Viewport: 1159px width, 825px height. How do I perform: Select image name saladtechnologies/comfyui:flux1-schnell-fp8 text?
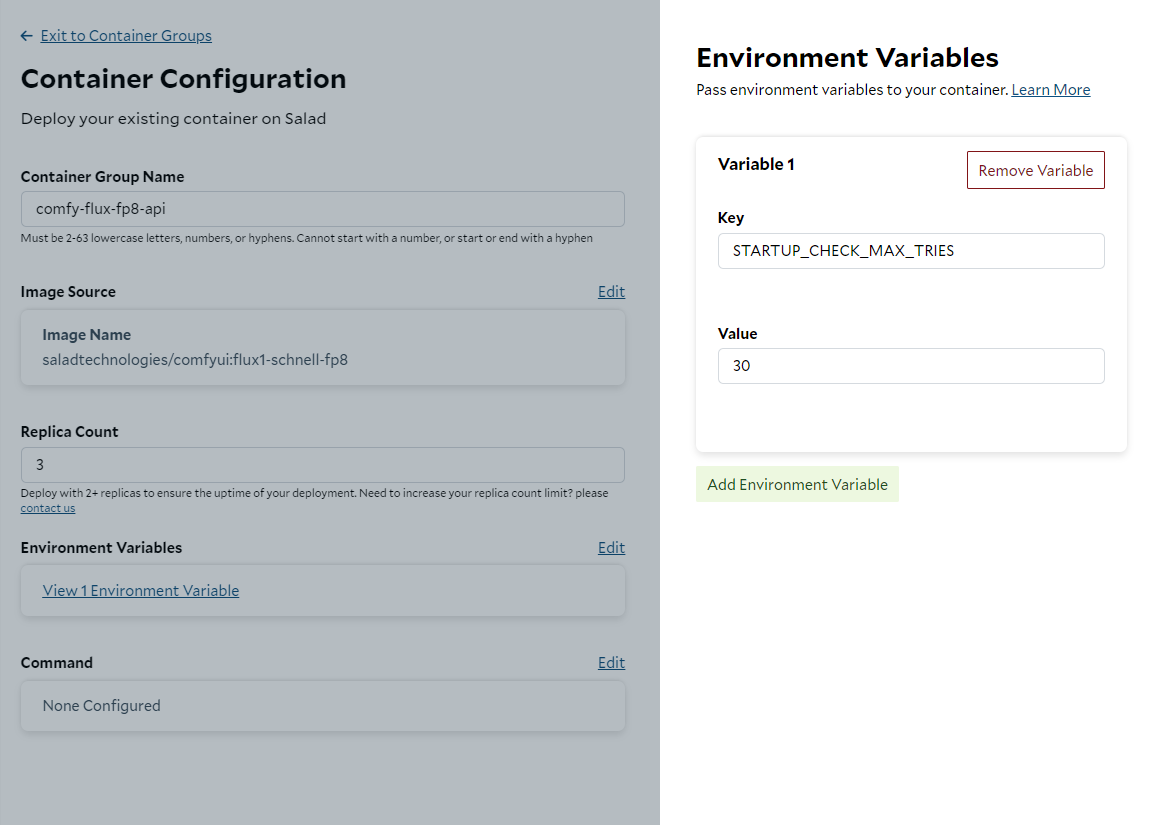(194, 359)
